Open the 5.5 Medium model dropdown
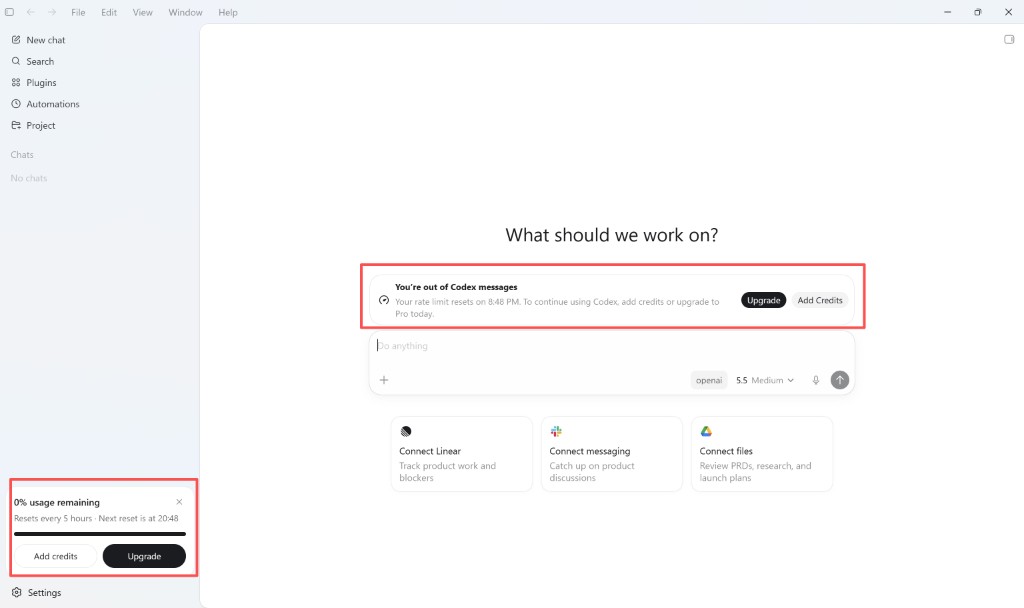 tap(765, 380)
